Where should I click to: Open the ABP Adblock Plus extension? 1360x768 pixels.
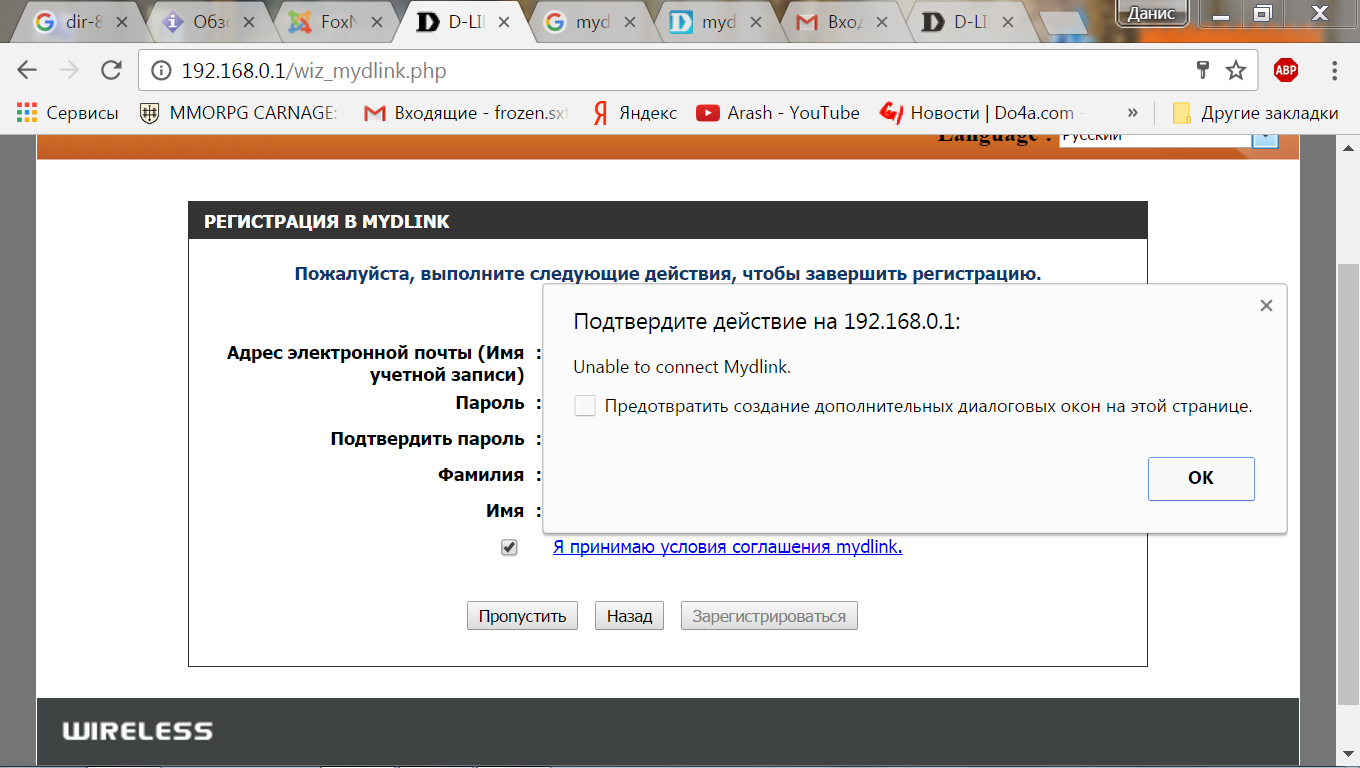click(x=1286, y=70)
